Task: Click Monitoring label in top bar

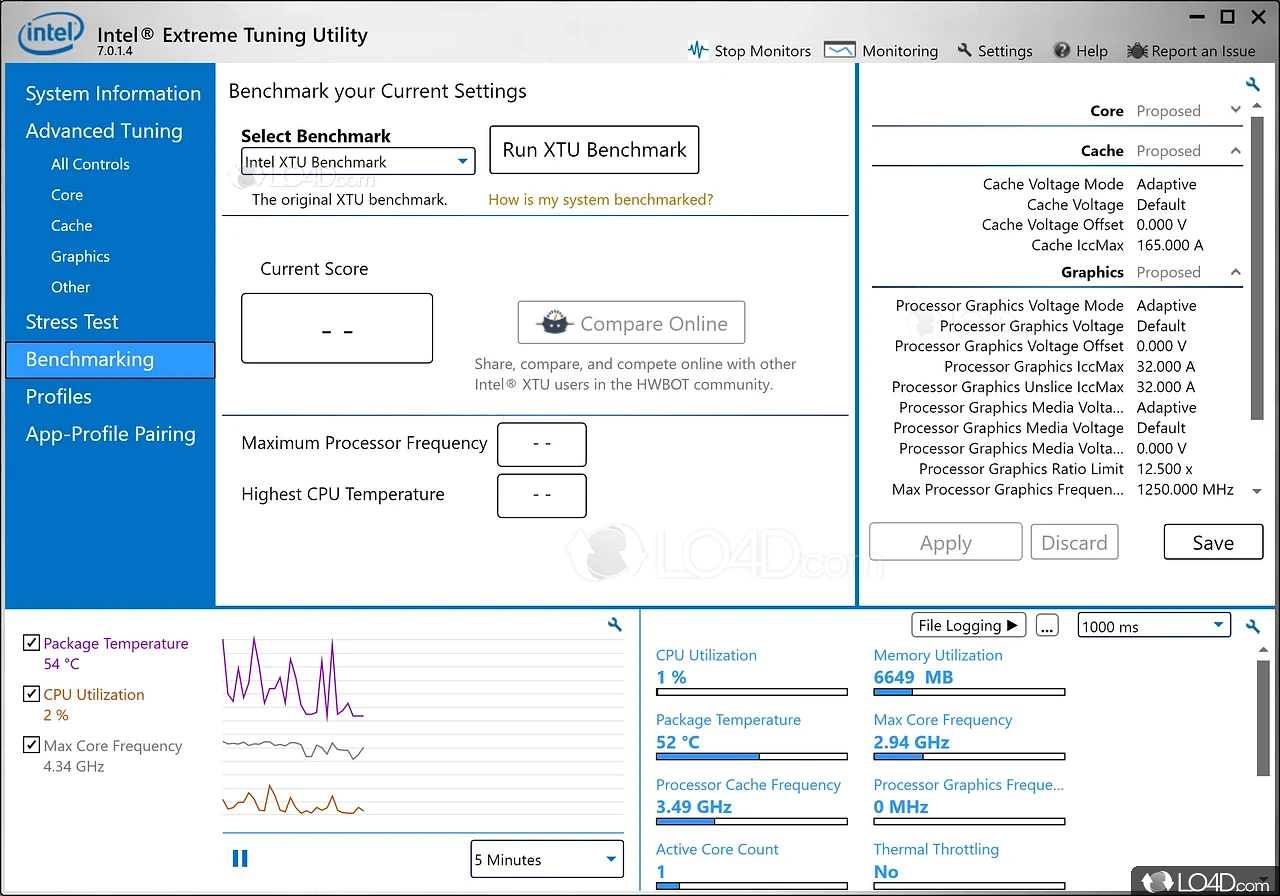Action: tap(900, 51)
